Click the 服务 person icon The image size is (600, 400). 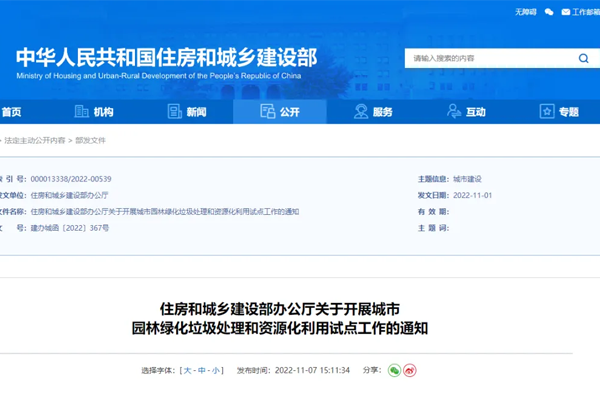[361, 112]
